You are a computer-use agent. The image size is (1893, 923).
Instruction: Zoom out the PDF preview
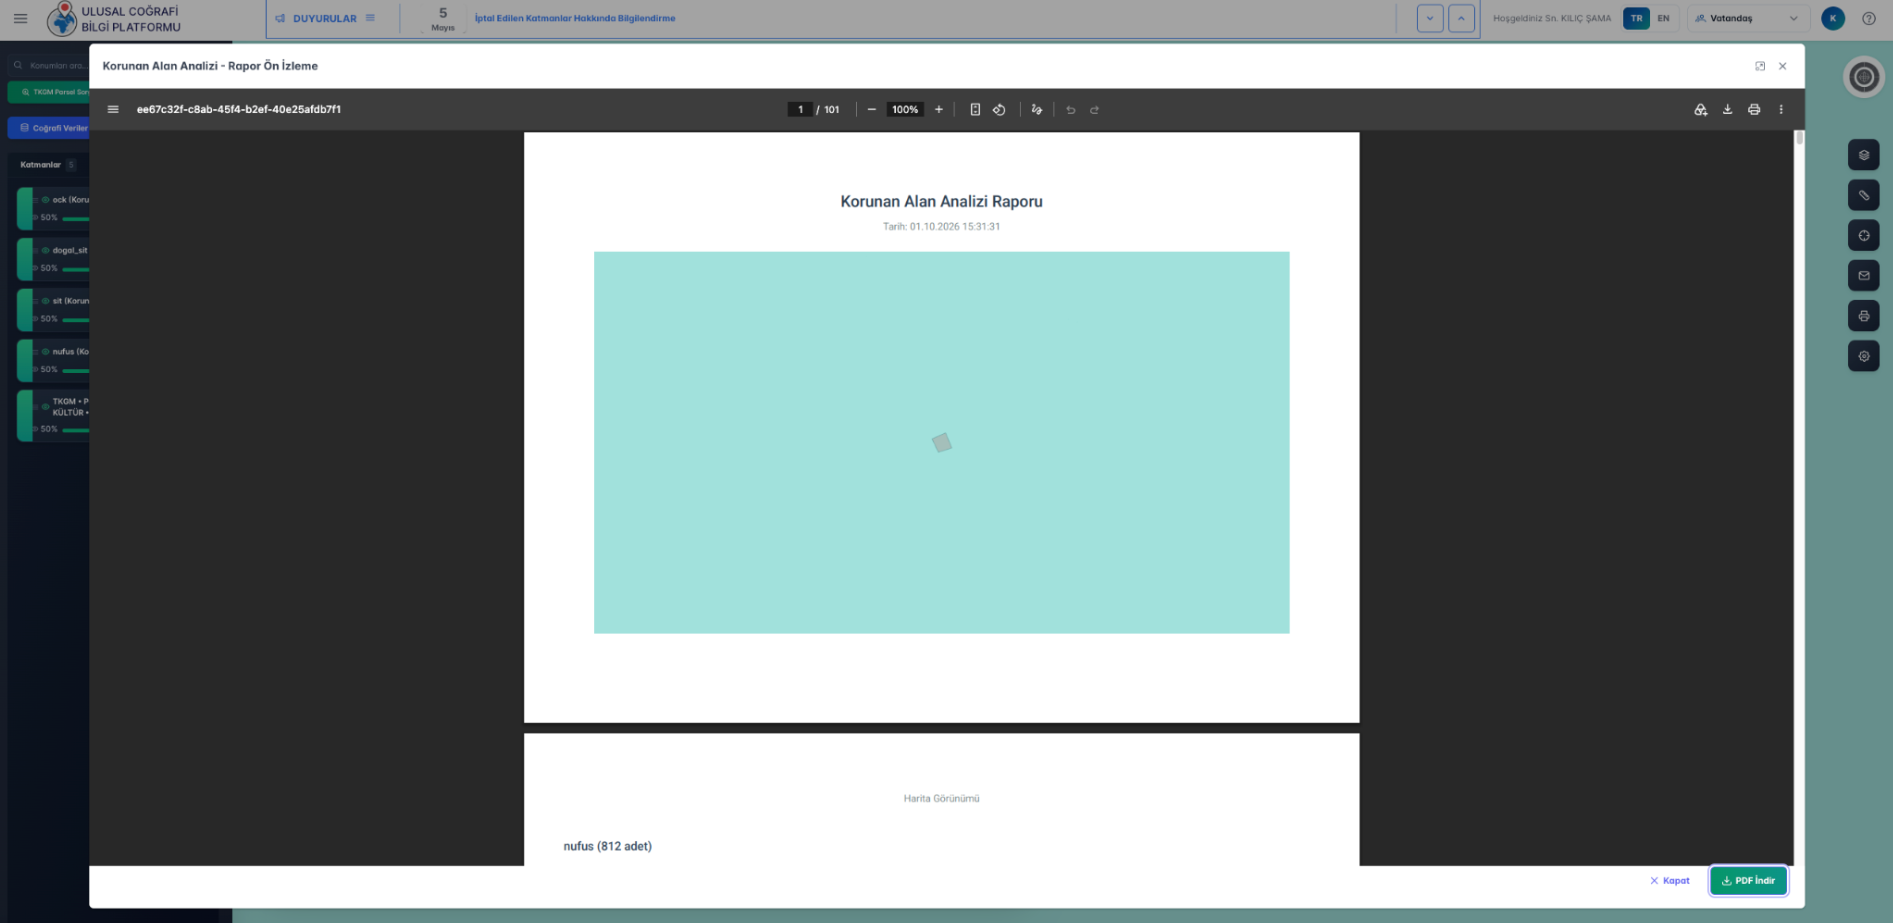(872, 110)
